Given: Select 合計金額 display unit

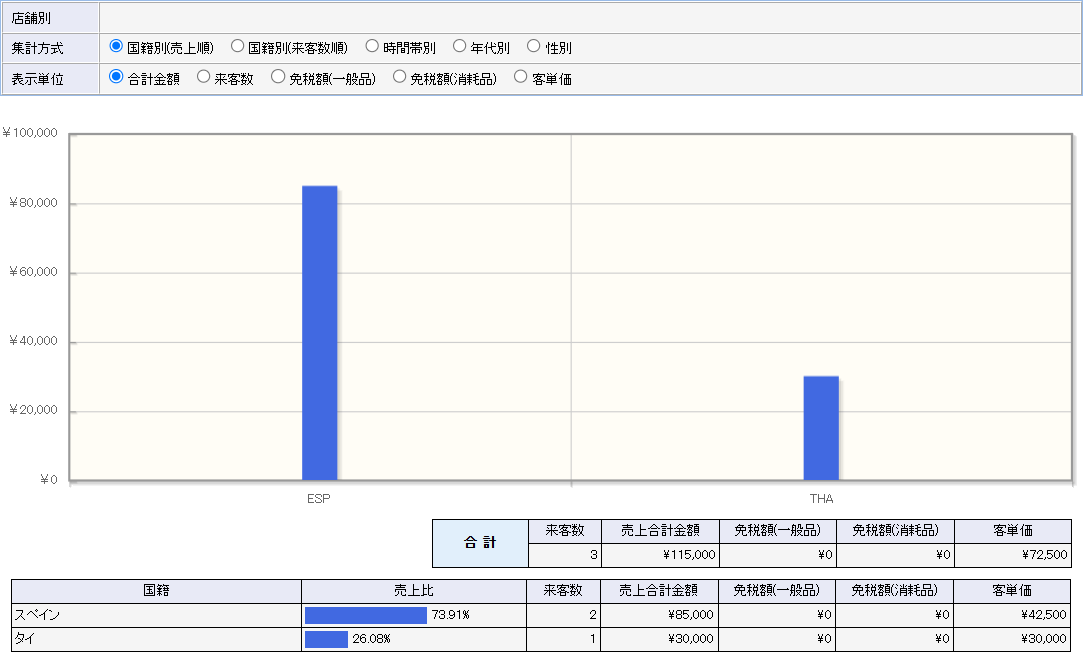Looking at the screenshot, I should pos(116,77).
